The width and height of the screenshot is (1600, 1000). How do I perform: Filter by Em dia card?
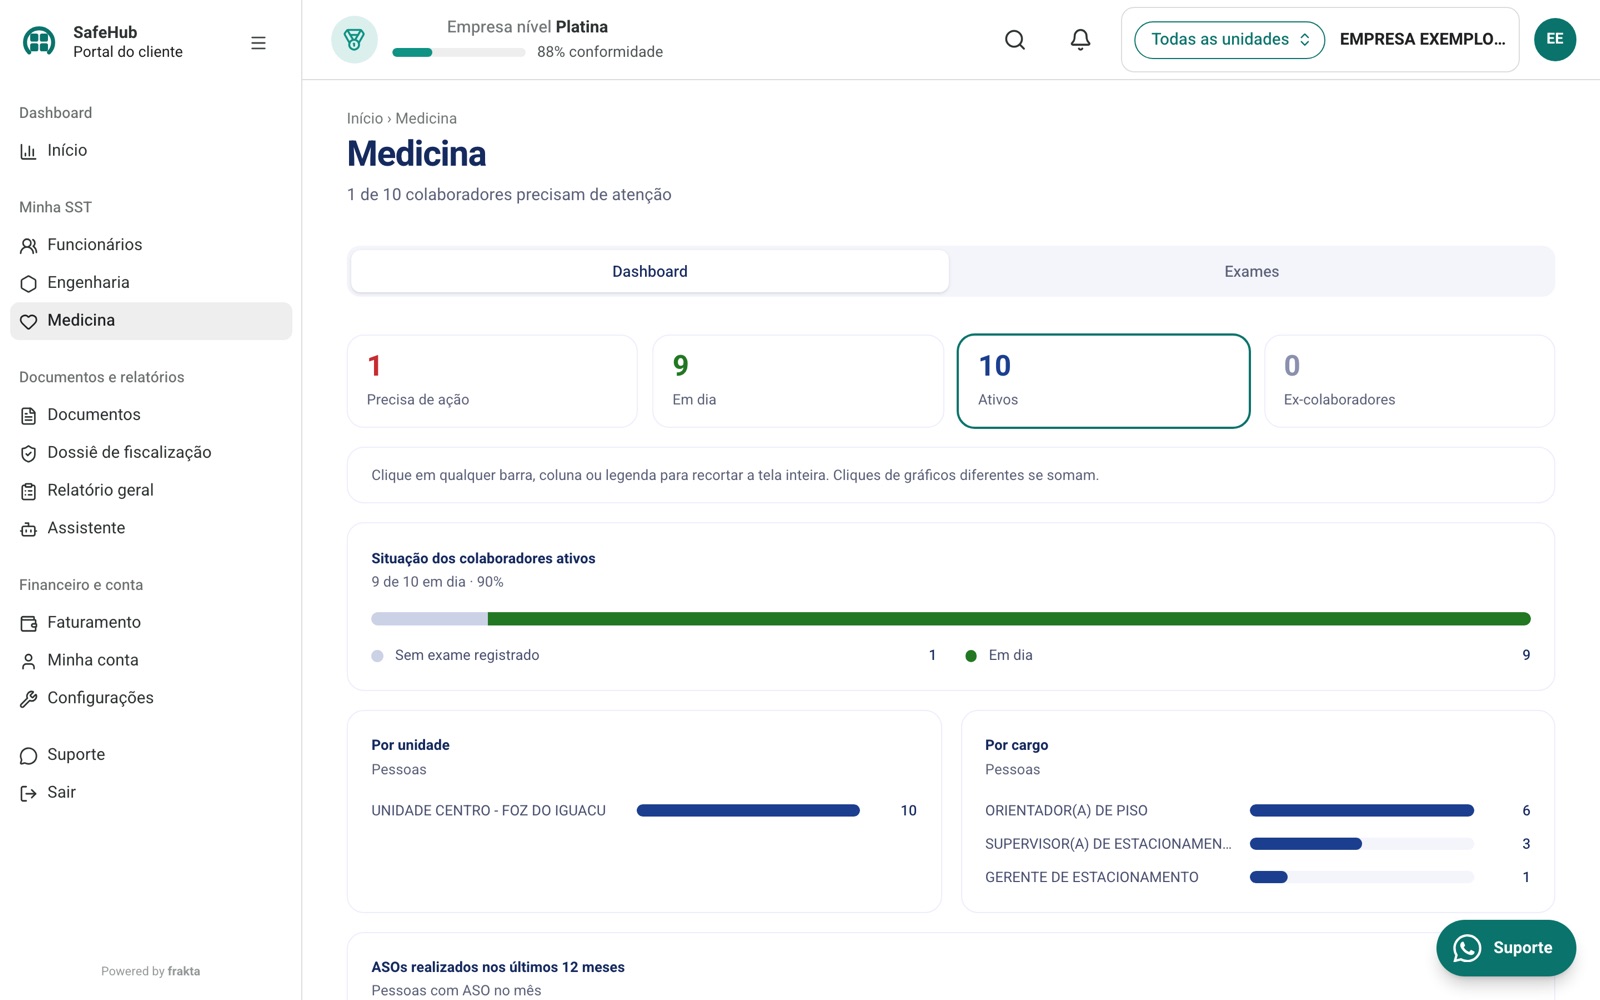point(798,381)
